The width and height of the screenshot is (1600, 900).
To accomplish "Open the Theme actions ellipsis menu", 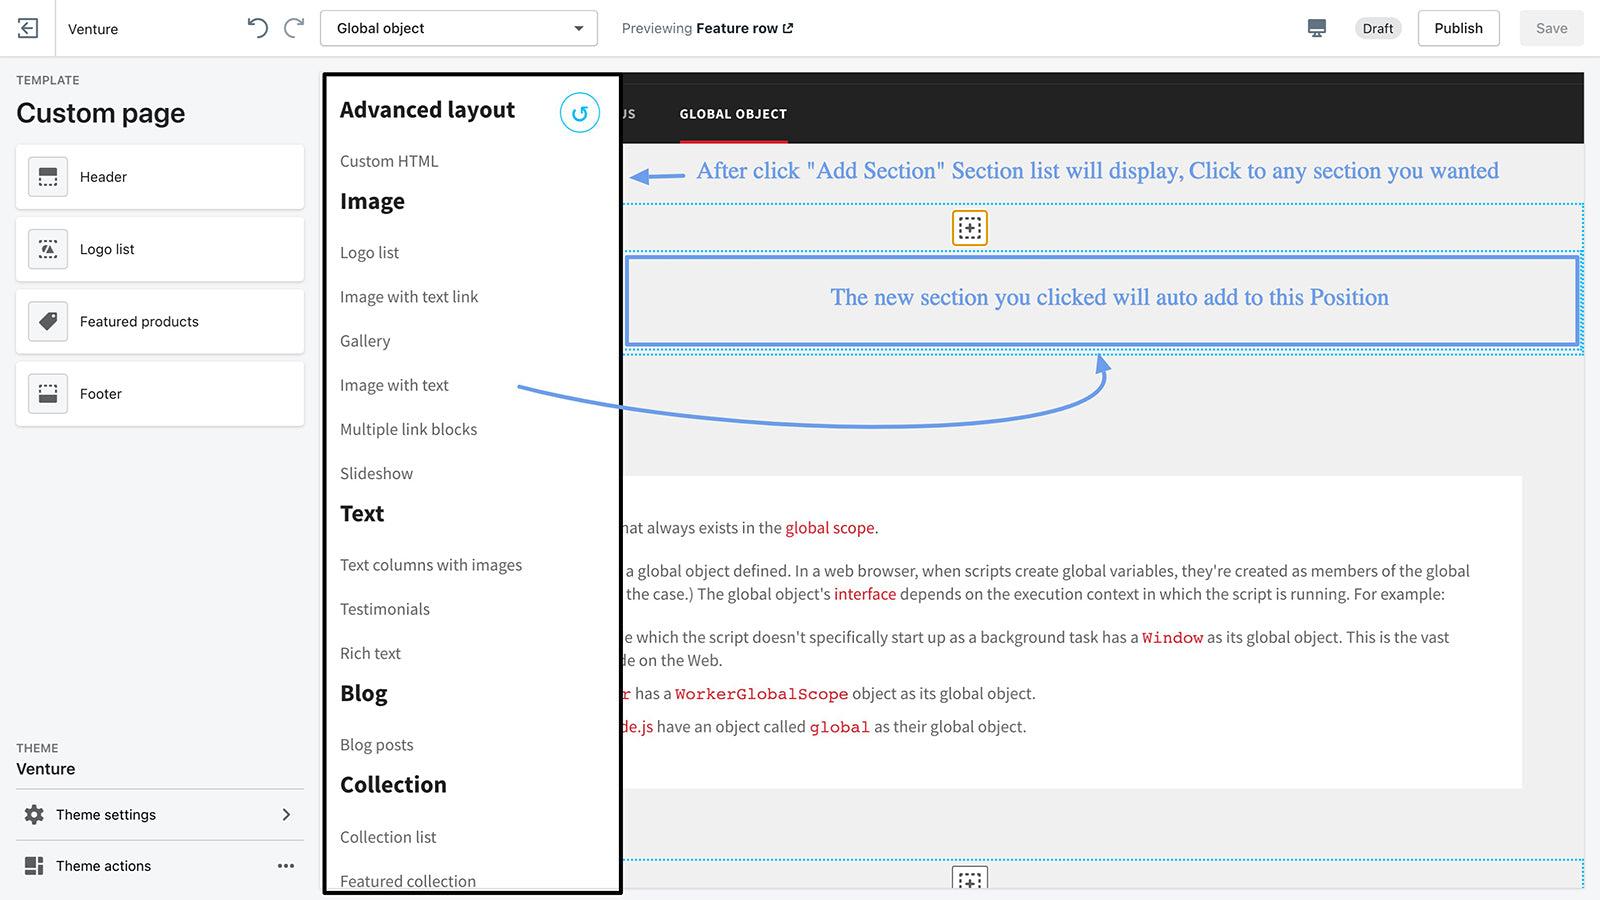I will (x=286, y=866).
